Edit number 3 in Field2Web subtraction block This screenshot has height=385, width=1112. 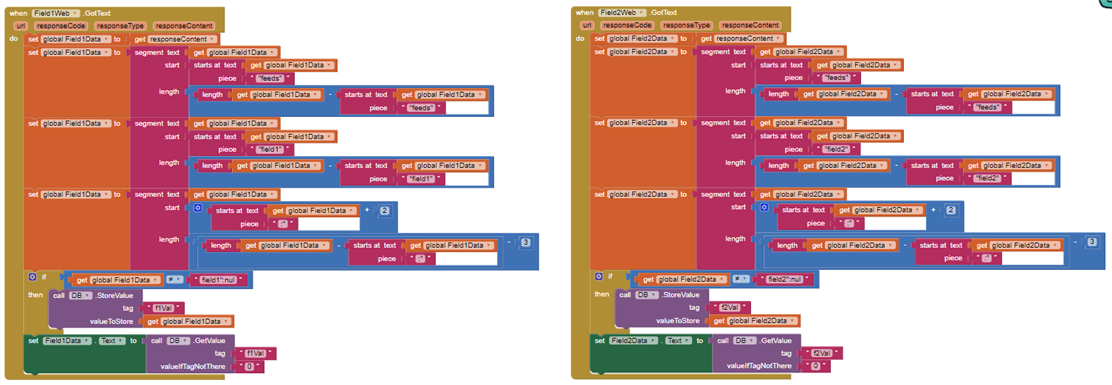(x=1092, y=242)
